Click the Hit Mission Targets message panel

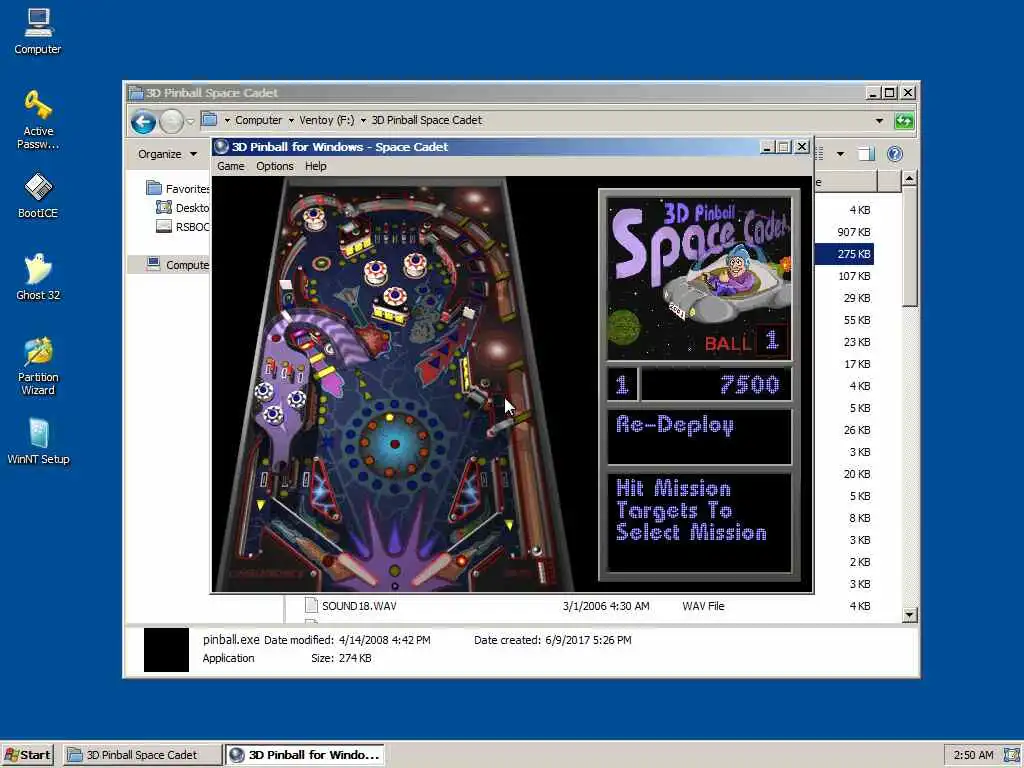pyautogui.click(x=699, y=522)
